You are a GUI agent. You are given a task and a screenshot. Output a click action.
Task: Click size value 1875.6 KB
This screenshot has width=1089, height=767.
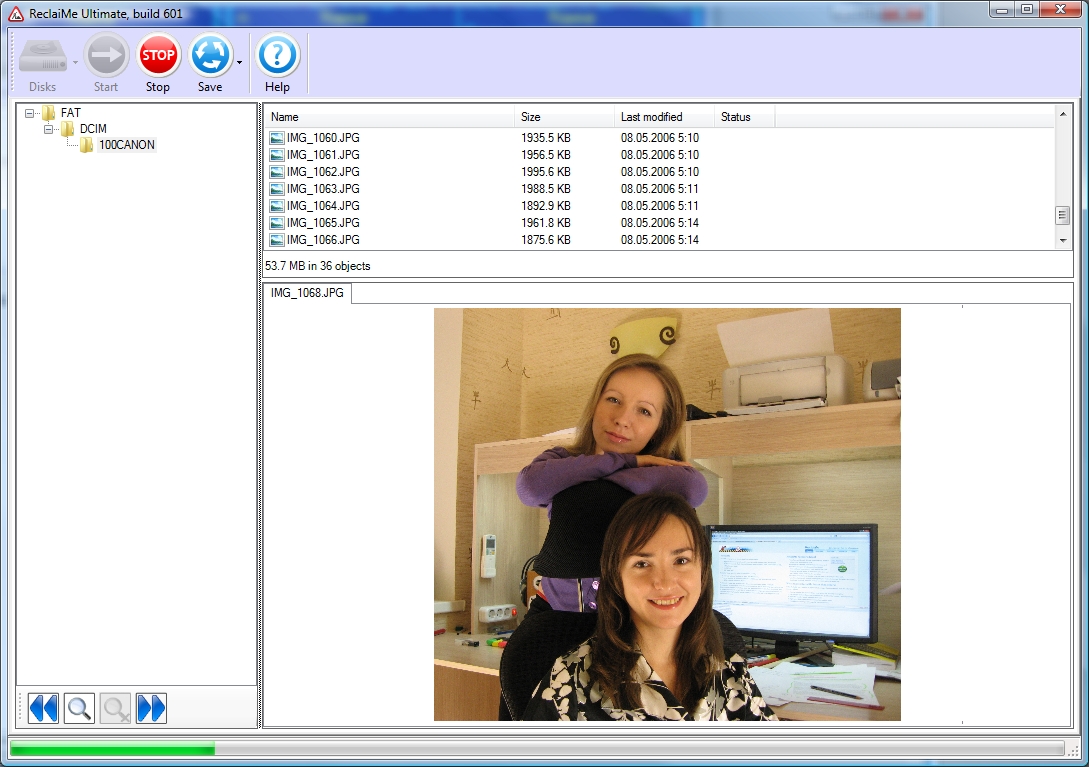pos(546,240)
